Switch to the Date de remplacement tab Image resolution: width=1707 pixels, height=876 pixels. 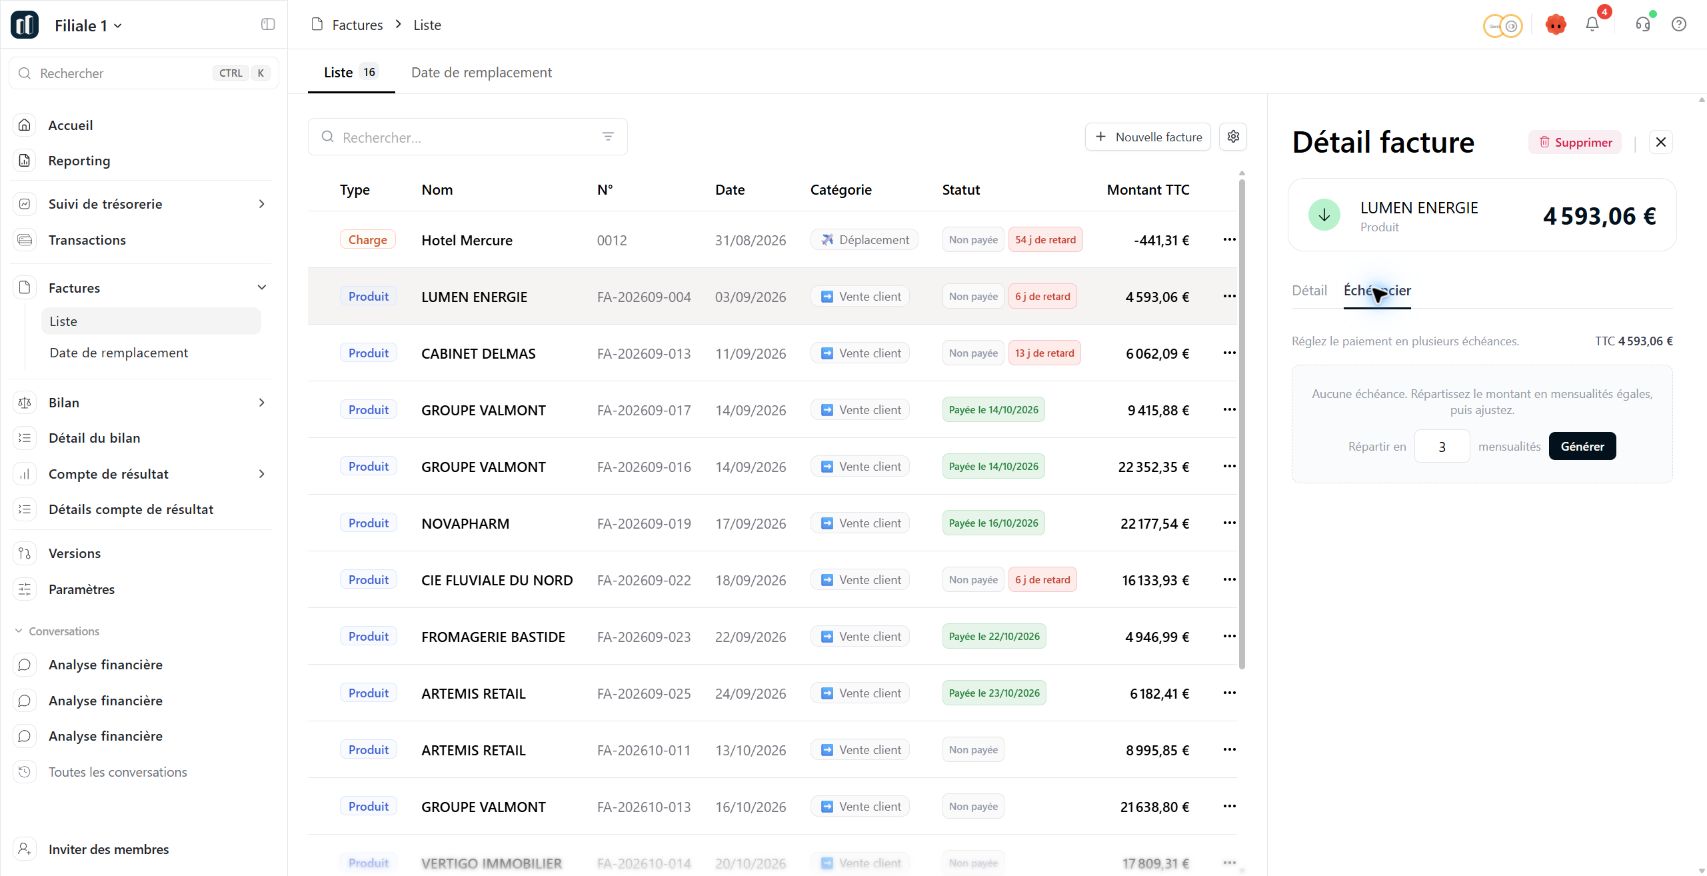pos(481,73)
